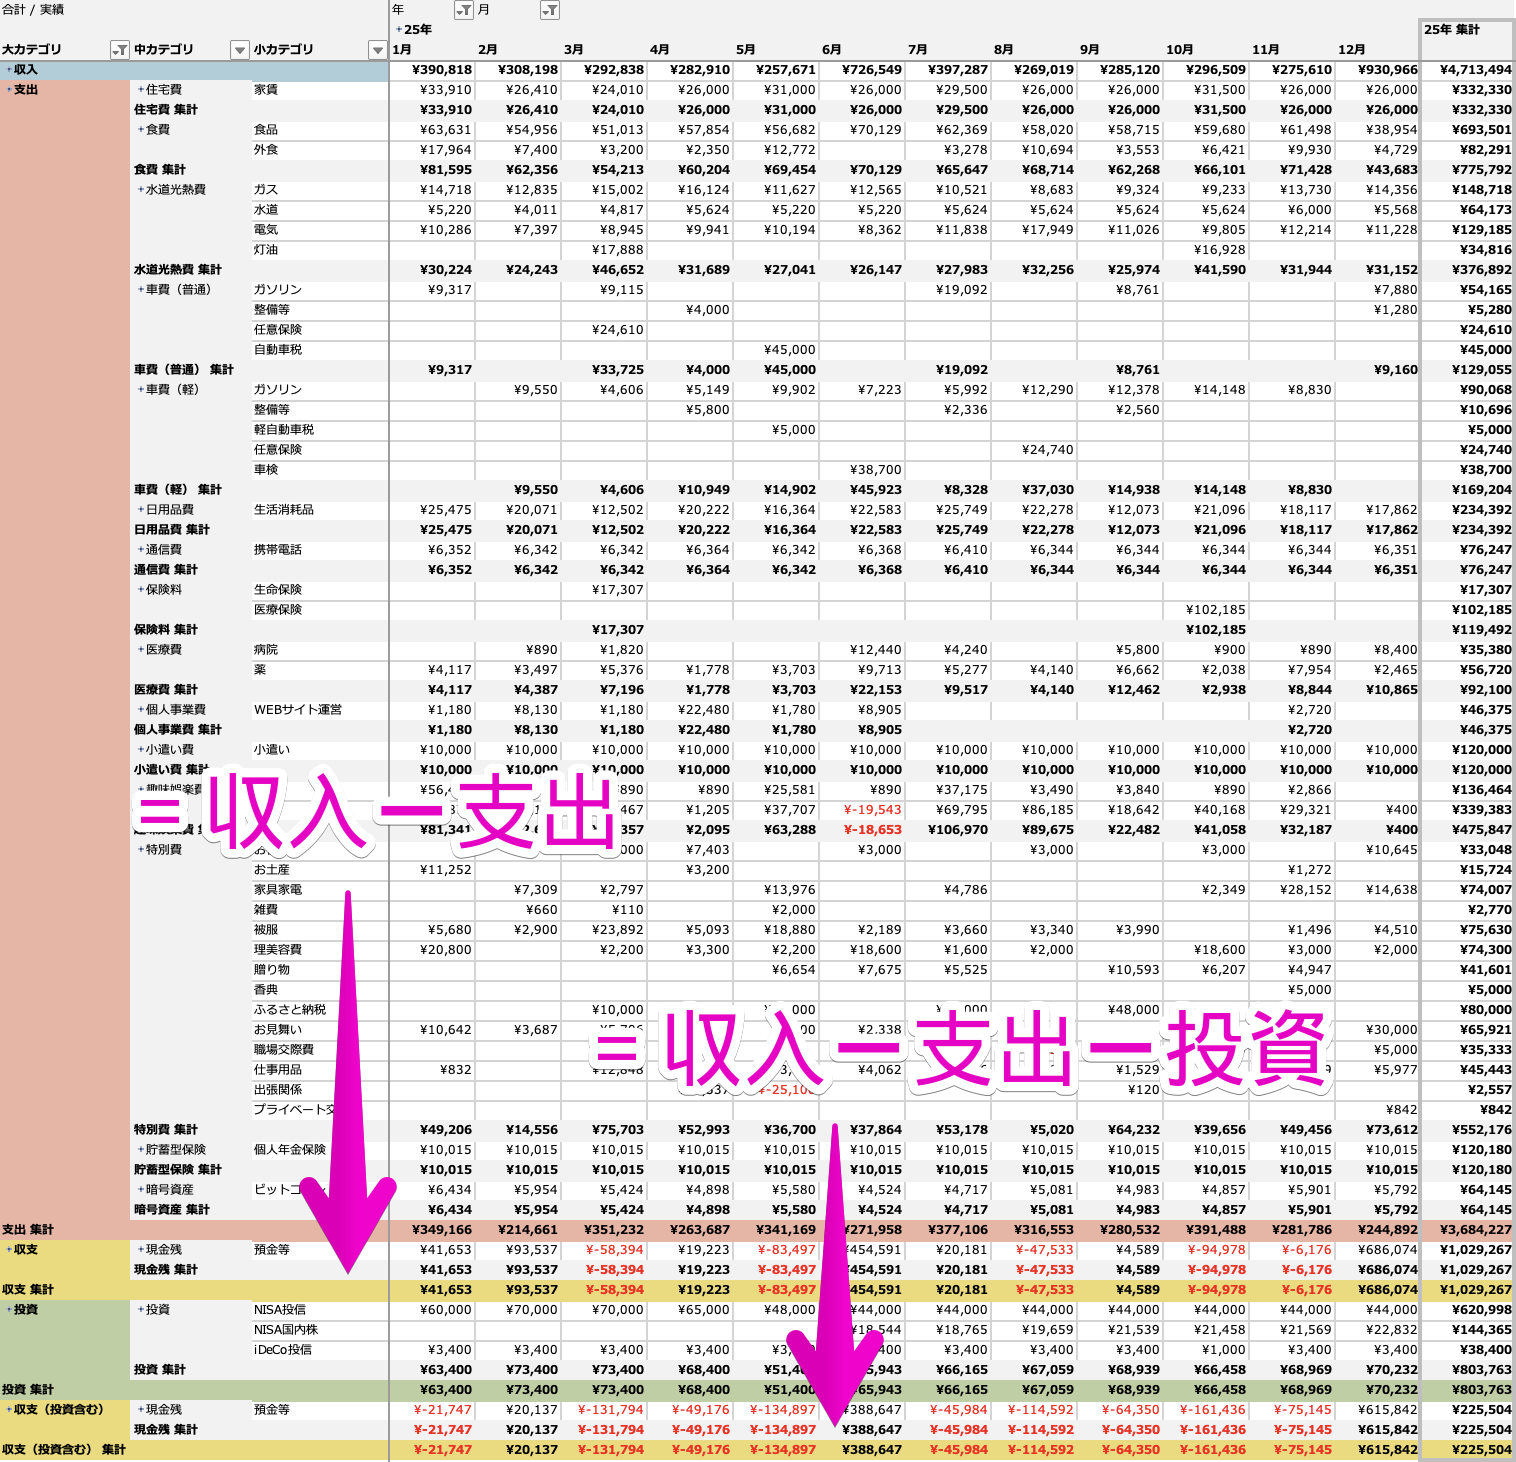The width and height of the screenshot is (1516, 1462).
Task: Collapse the 25年 column group
Action: point(399,30)
